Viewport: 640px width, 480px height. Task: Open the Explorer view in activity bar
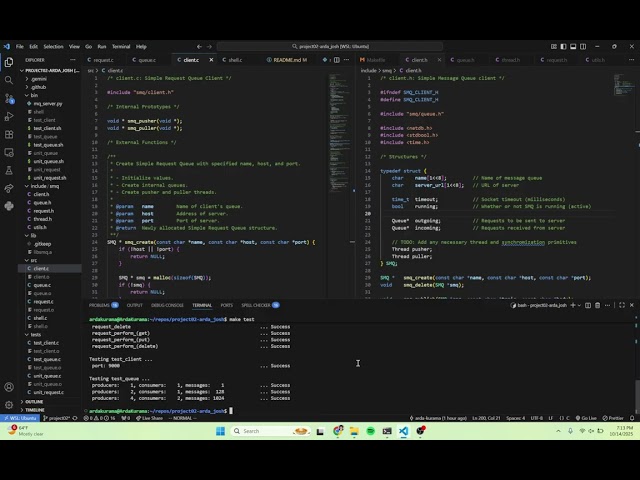[x=9, y=62]
